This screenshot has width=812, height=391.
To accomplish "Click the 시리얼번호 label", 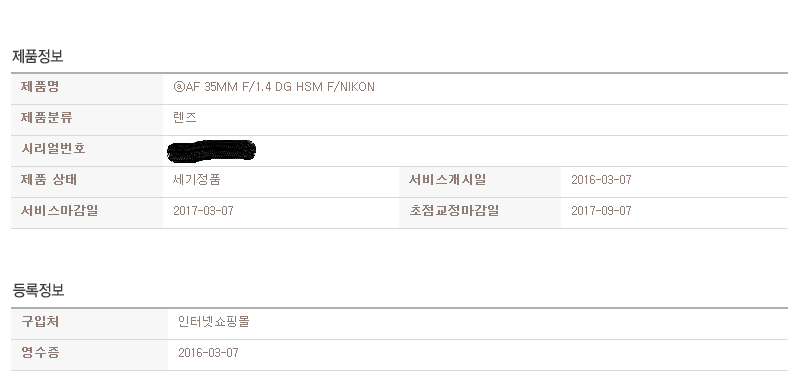I will (x=53, y=149).
